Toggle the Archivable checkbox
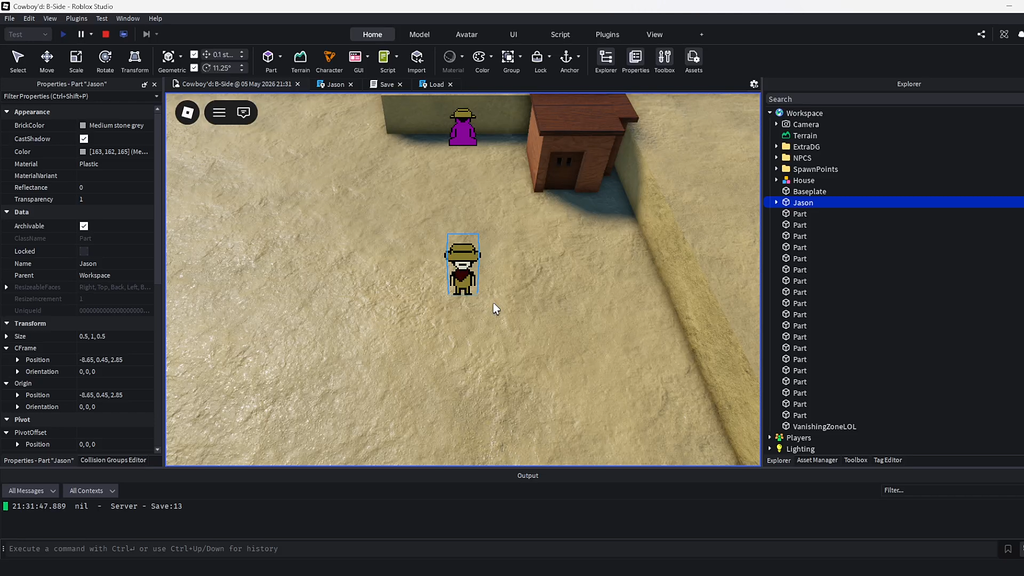 (x=84, y=226)
